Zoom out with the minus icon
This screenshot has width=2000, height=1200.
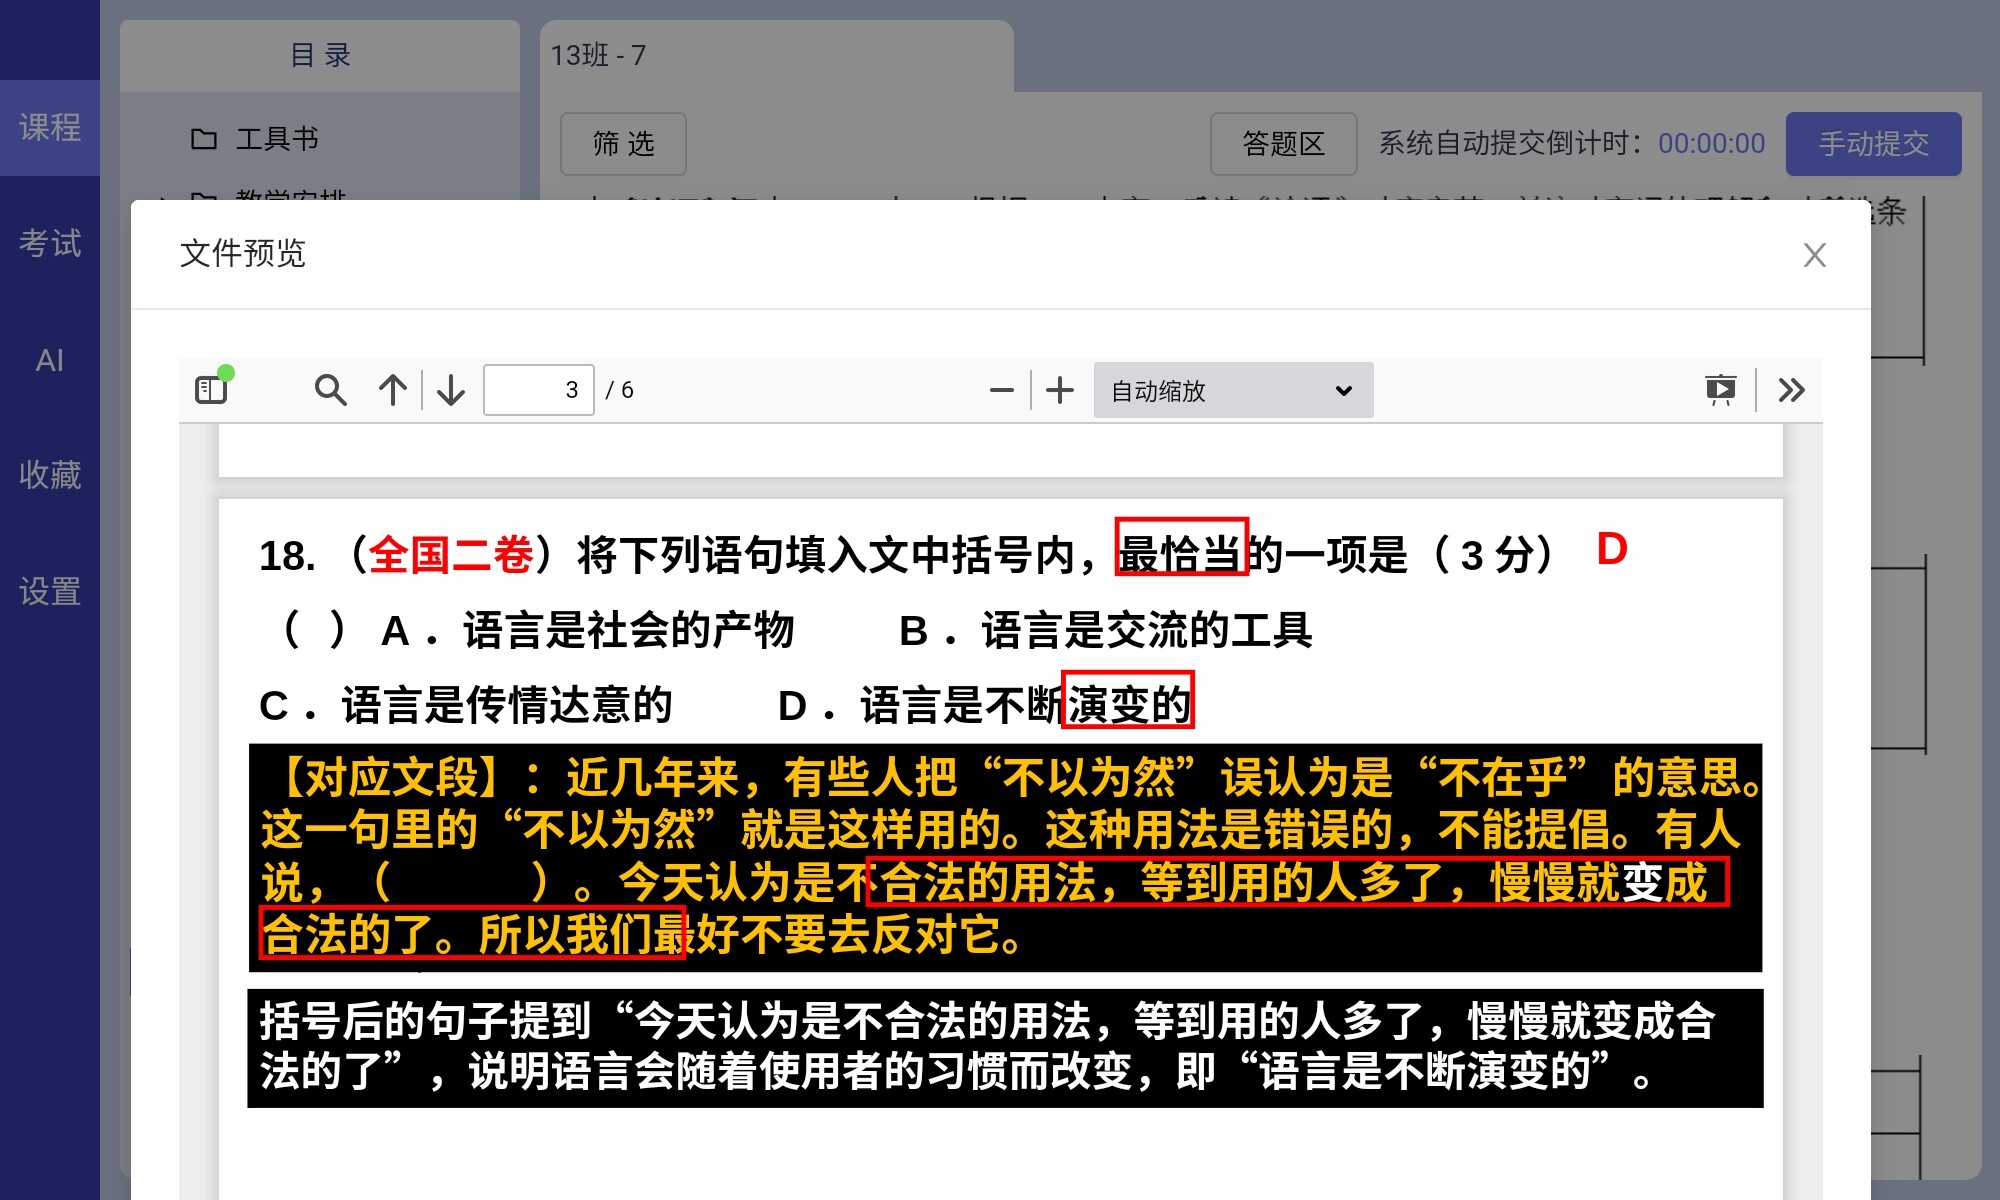tap(1001, 390)
